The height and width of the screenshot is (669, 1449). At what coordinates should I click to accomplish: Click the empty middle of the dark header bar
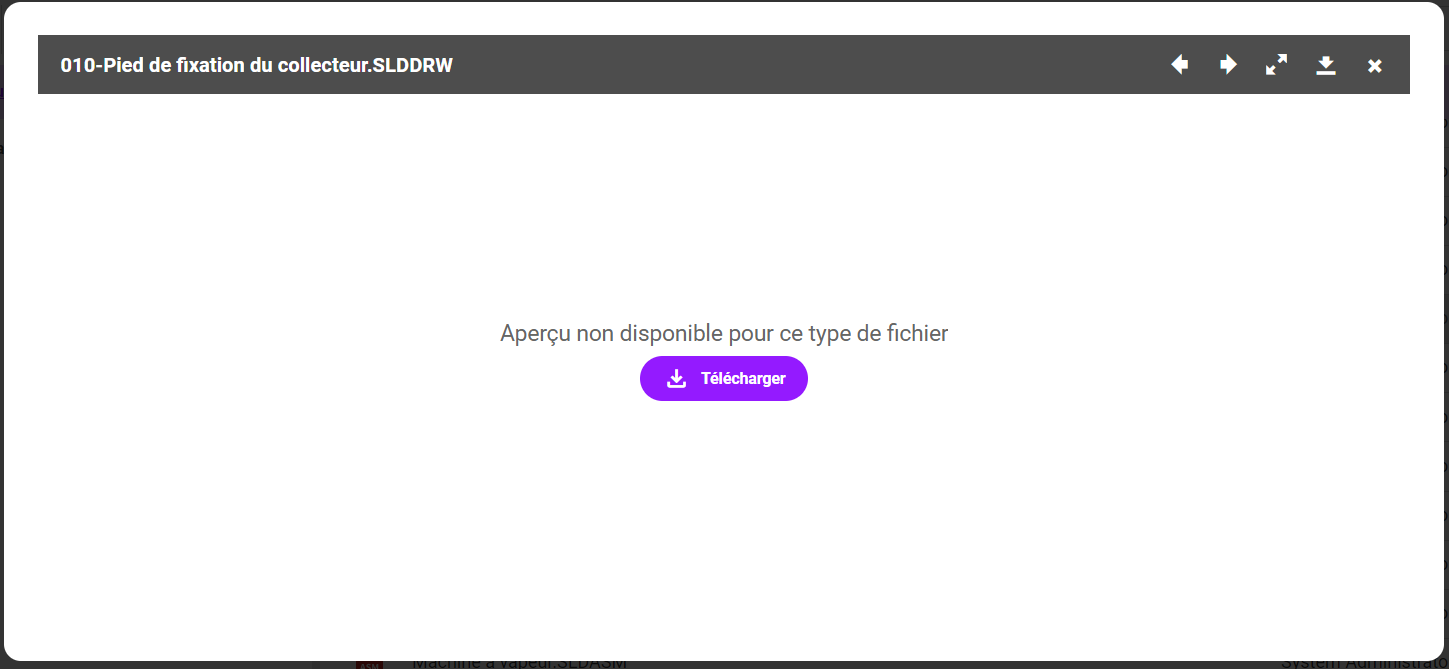(x=800, y=65)
